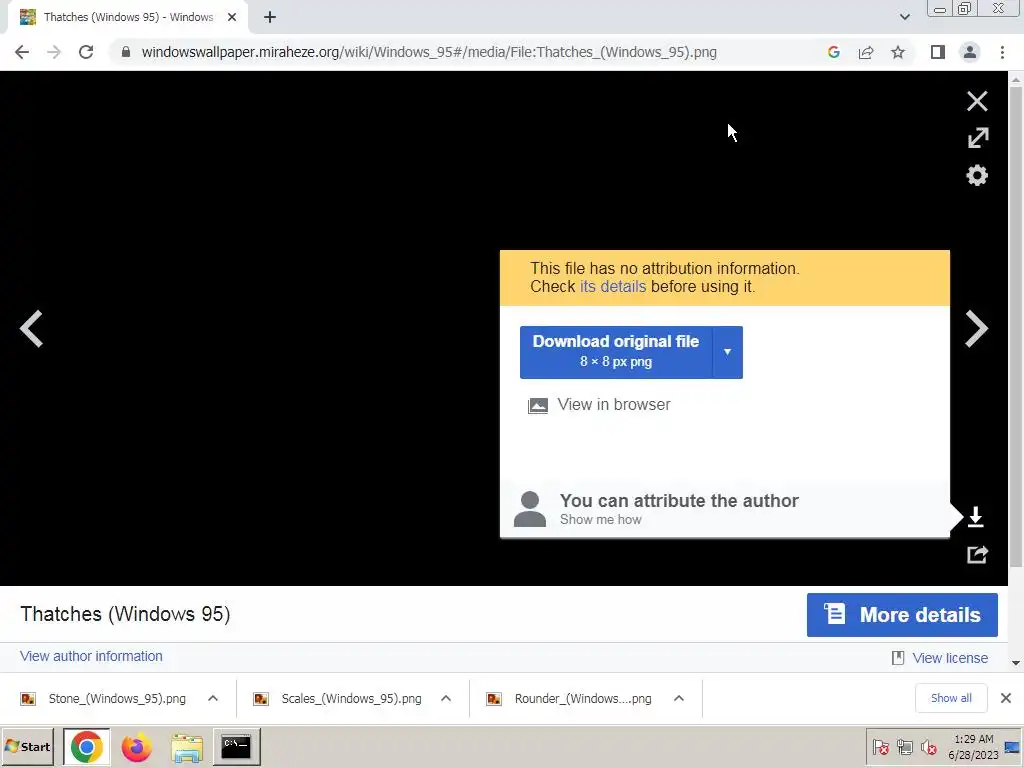1024x768 pixels.
Task: Expand options for Scales_(Windows_95).png download
Action: pos(446,699)
